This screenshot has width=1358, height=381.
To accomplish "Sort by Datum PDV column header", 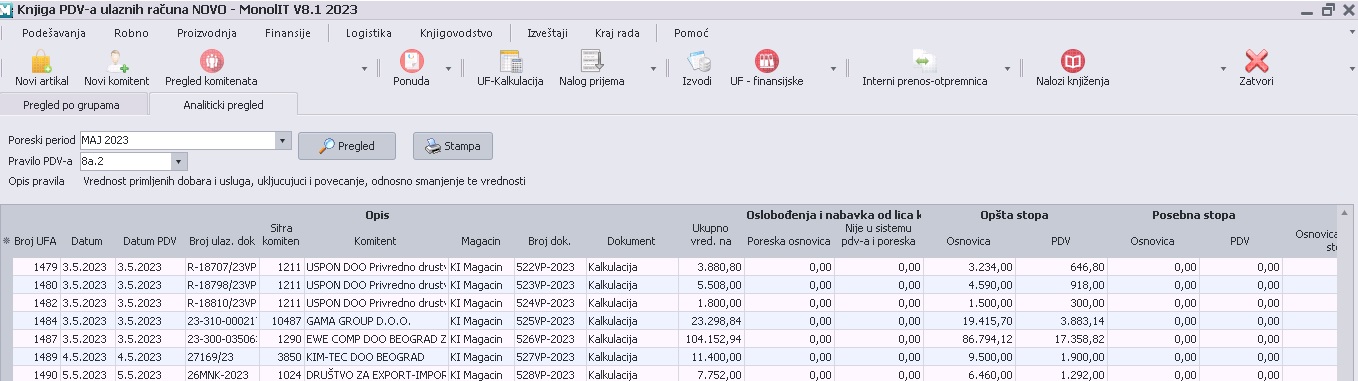I will (150, 241).
